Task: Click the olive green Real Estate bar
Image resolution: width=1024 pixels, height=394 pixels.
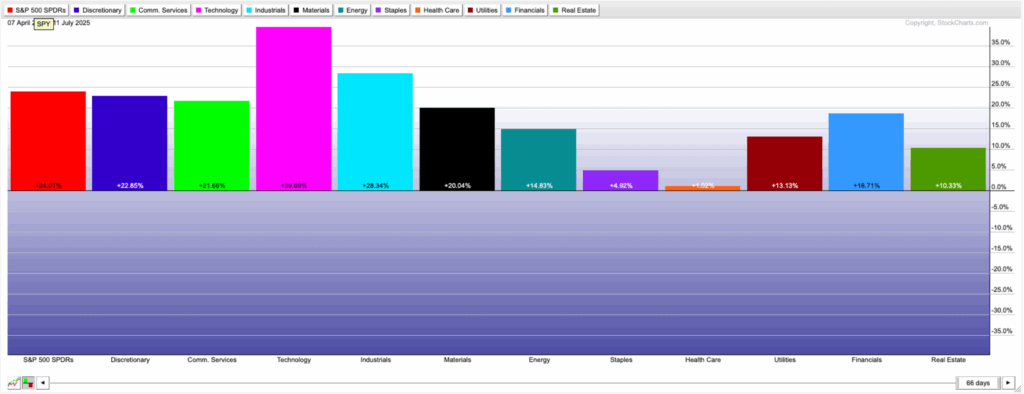Action: click(x=948, y=169)
